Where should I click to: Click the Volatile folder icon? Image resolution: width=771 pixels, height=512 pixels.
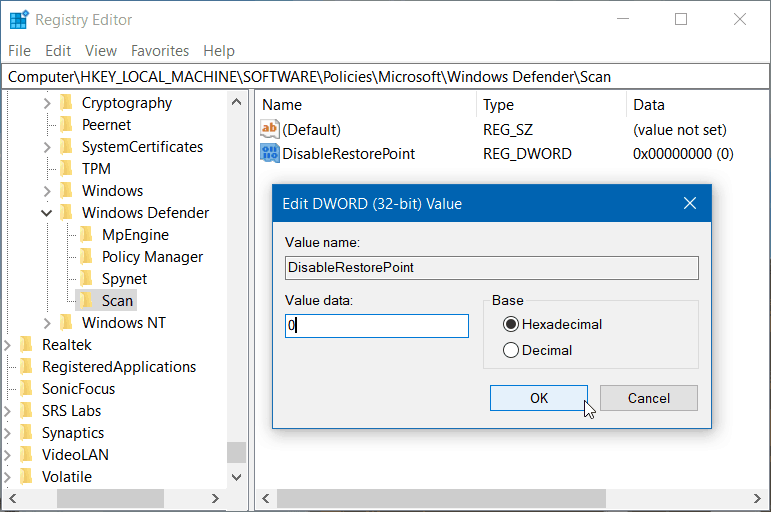[x=26, y=477]
